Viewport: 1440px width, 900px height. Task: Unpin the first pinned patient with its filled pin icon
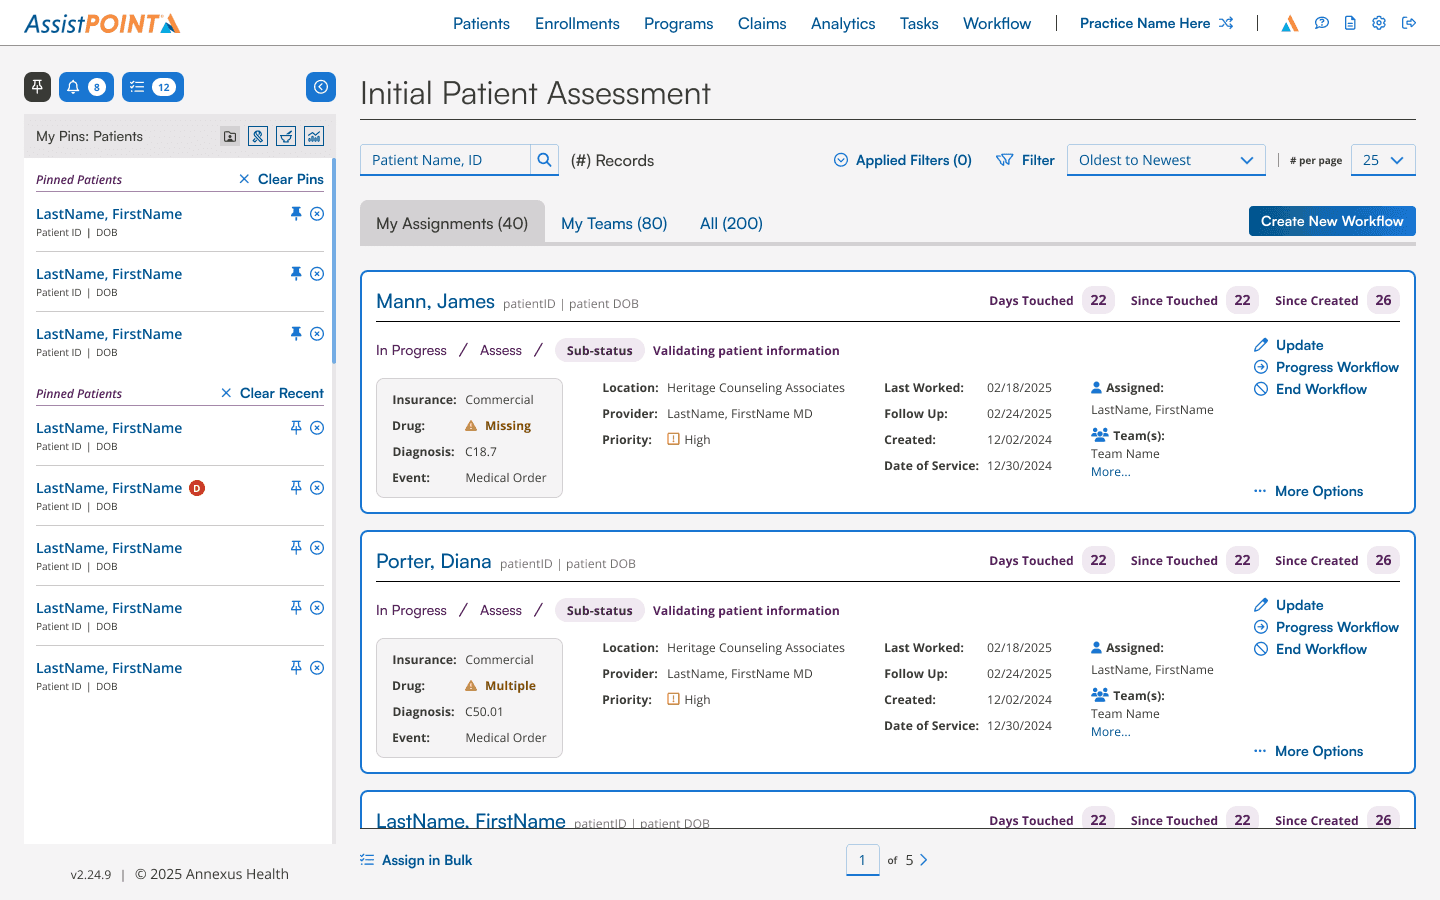(x=296, y=213)
